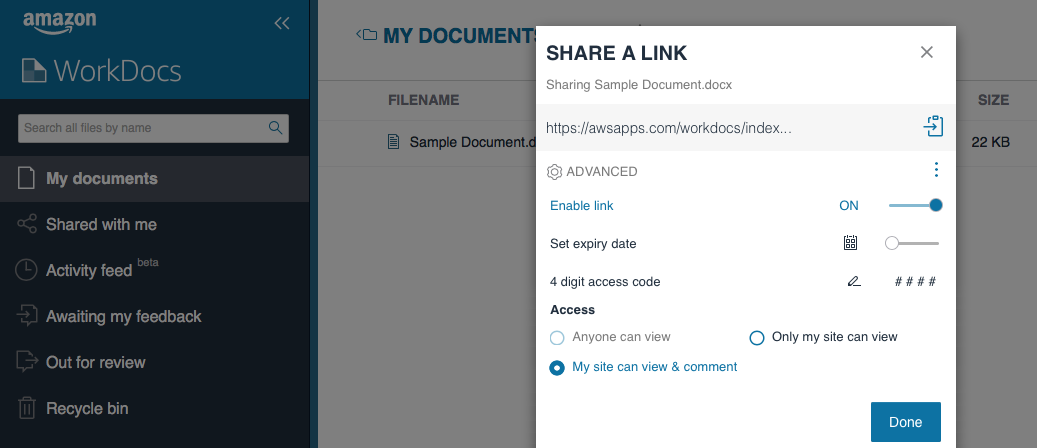Open Shared with me section
Screen dimensions: 1037x448
(154, 224)
